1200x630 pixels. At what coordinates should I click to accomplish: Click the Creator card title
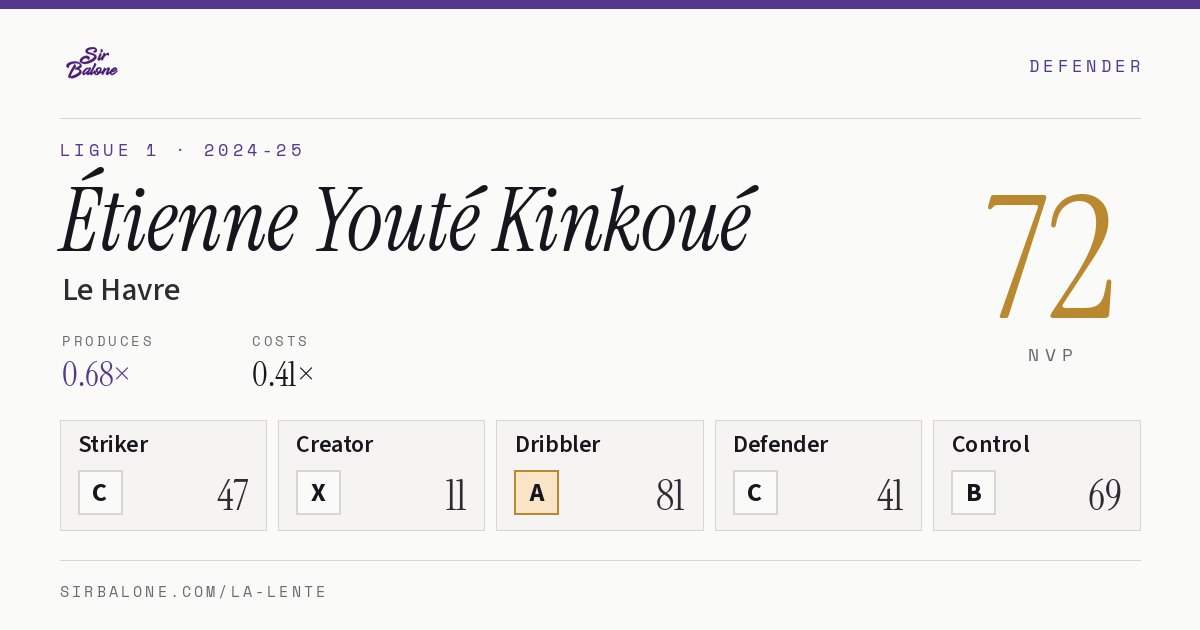pos(335,444)
